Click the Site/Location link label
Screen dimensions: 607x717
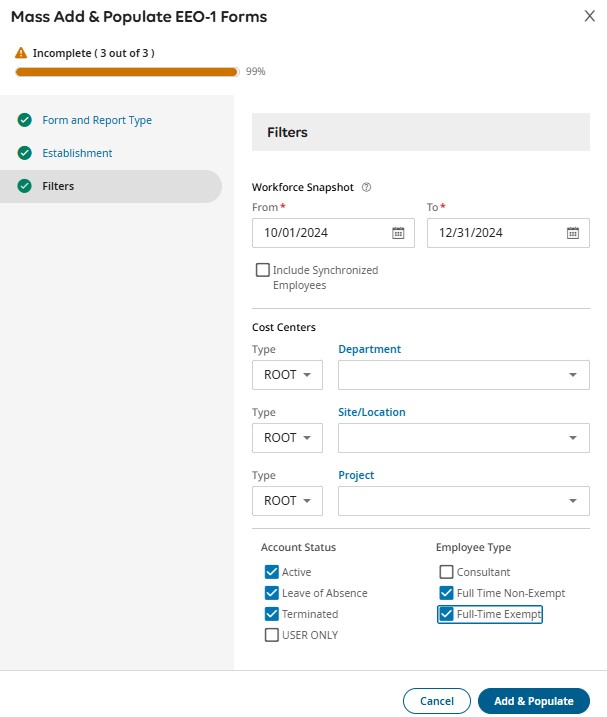coord(372,412)
